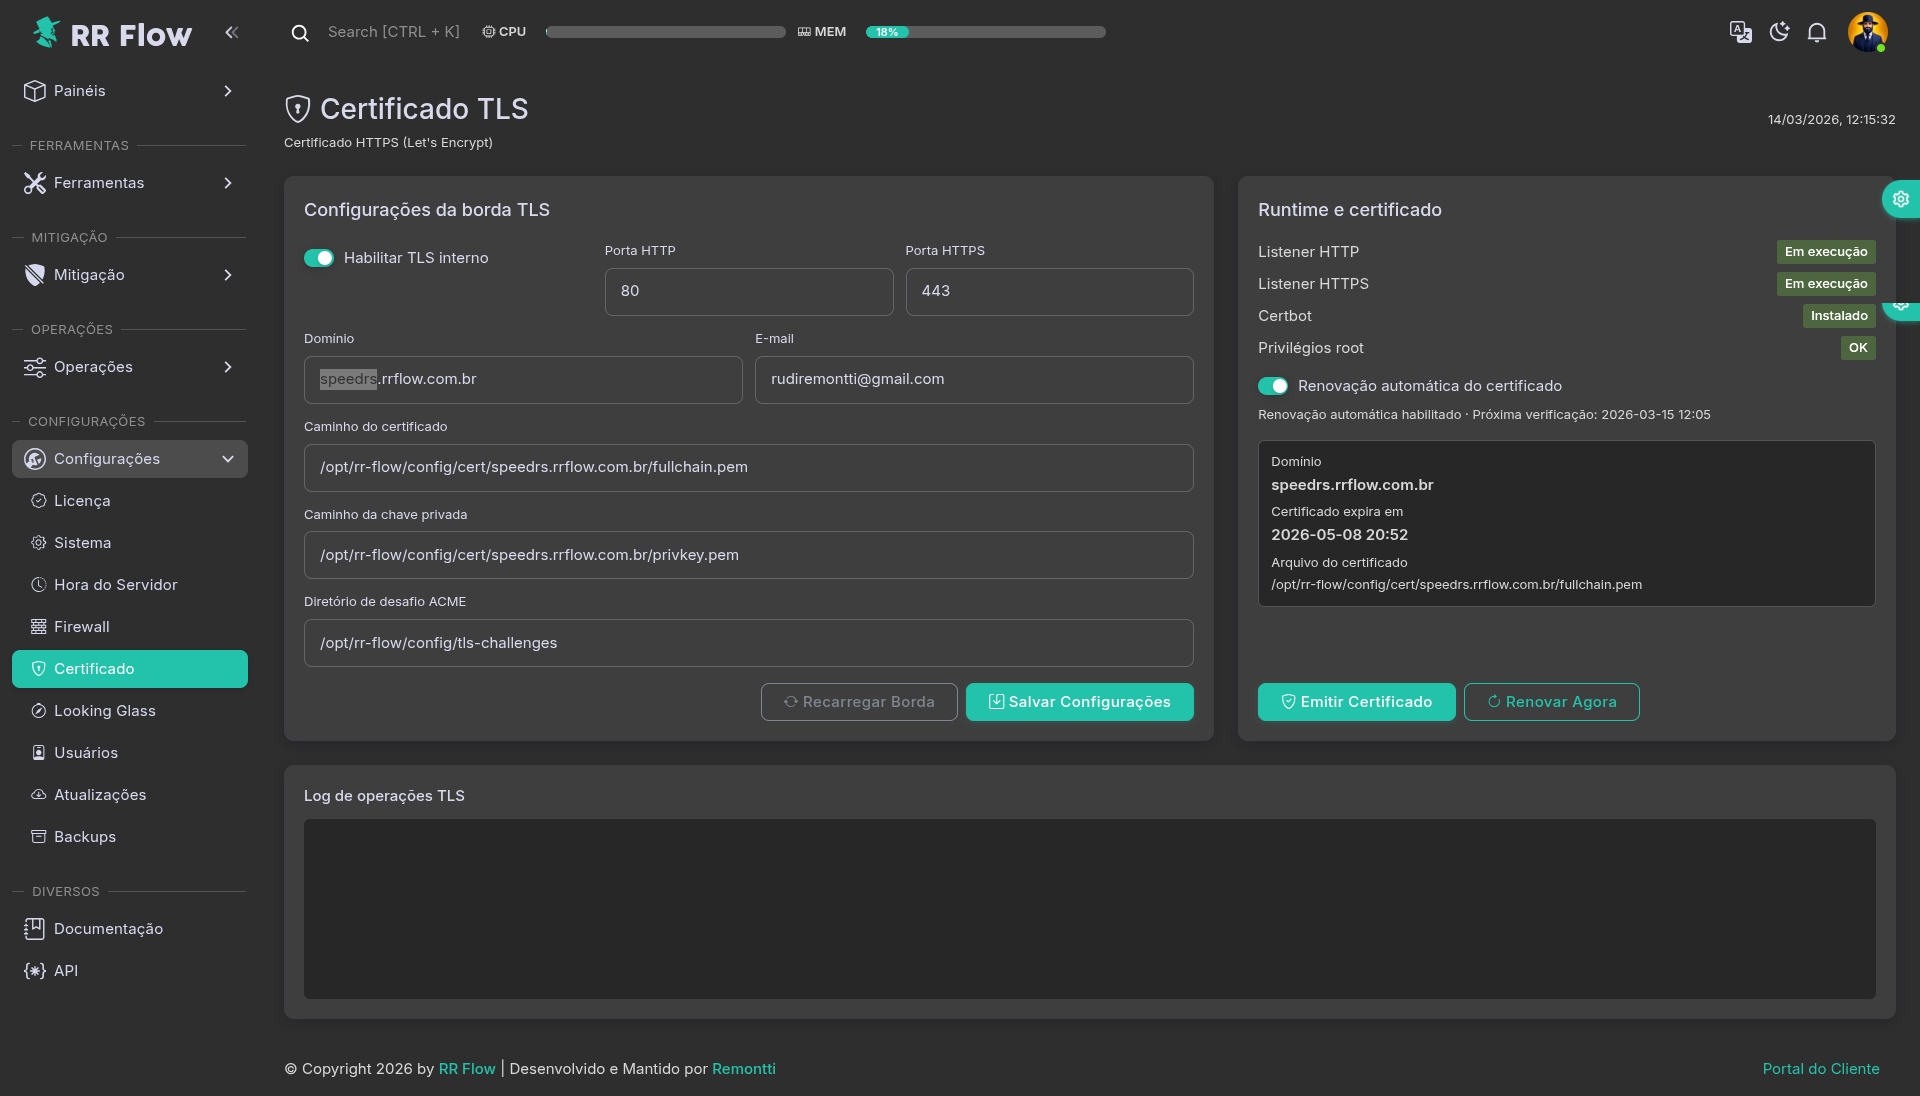Collapse the Configurações menu group

click(x=129, y=459)
